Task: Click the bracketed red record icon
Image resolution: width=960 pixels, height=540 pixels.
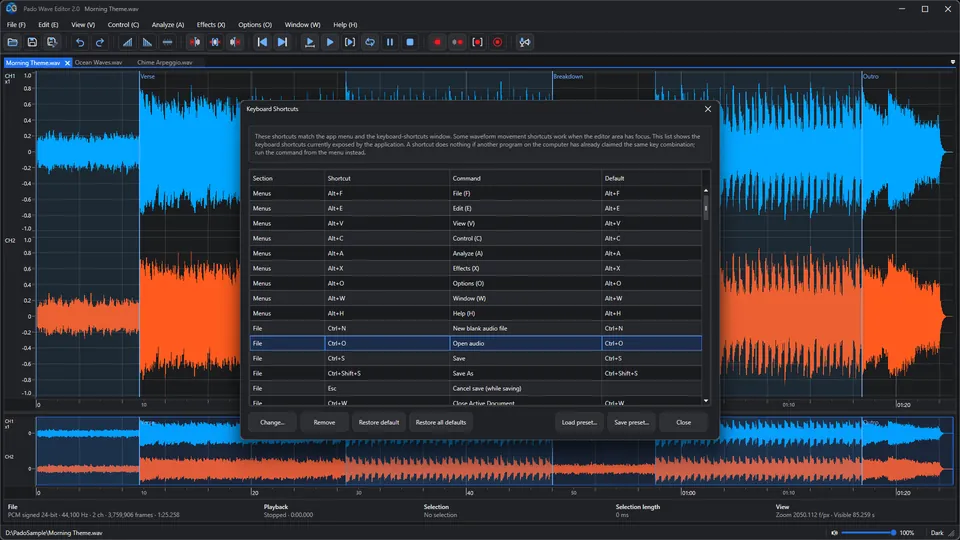Action: [x=478, y=42]
